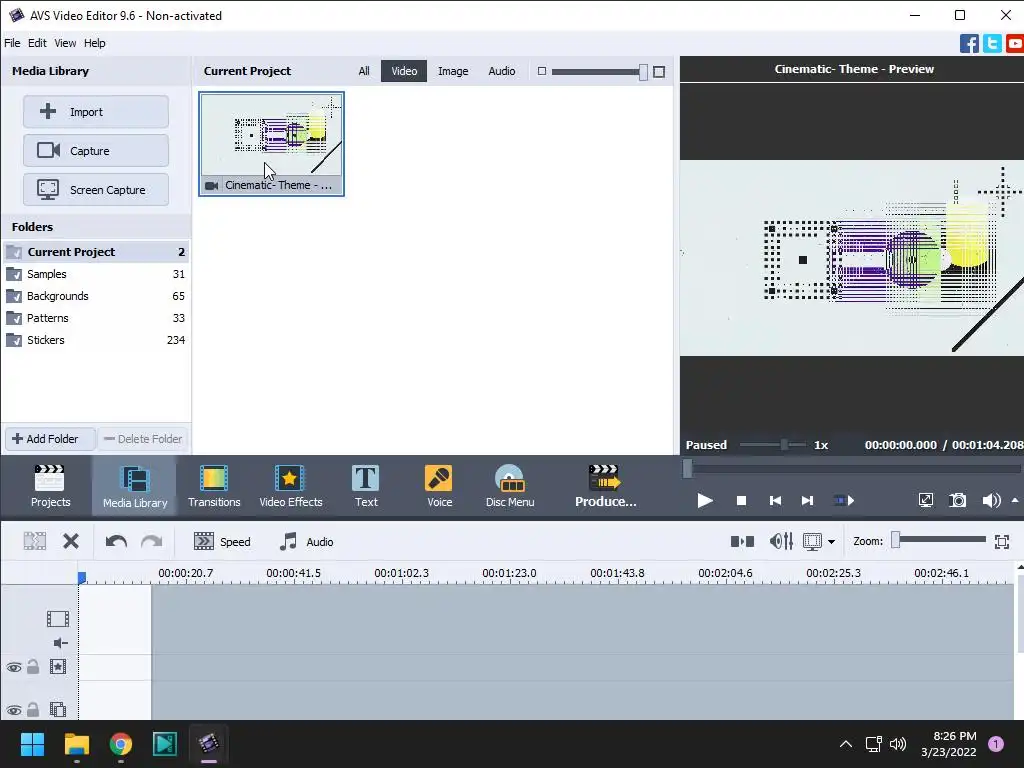
Task: Open the audio mixer icon
Action: [x=781, y=541]
